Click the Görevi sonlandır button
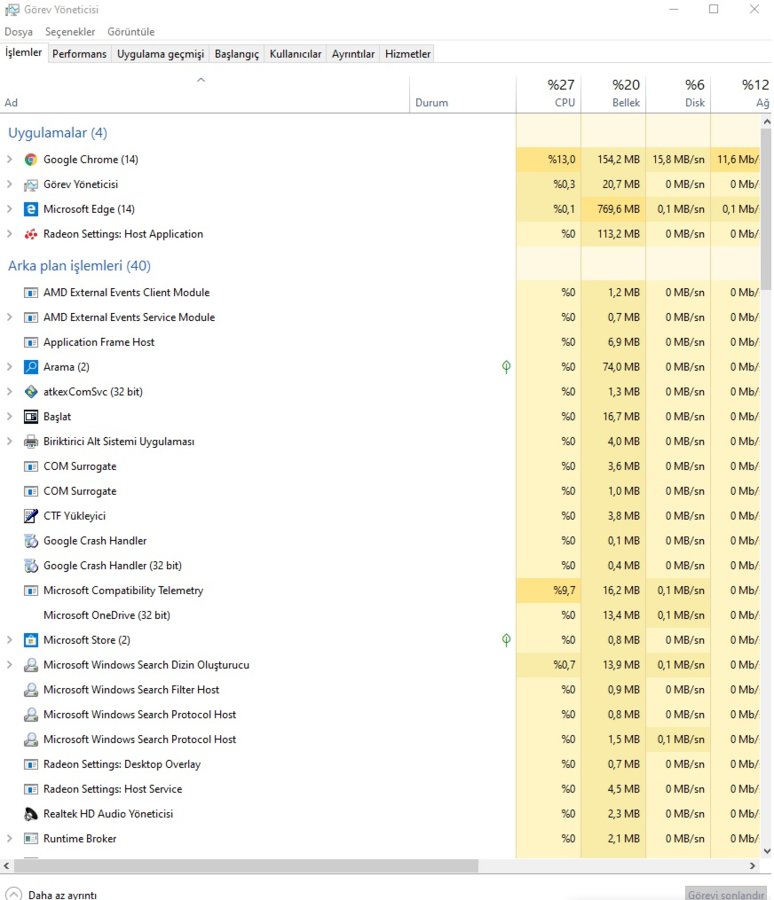 coord(726,894)
